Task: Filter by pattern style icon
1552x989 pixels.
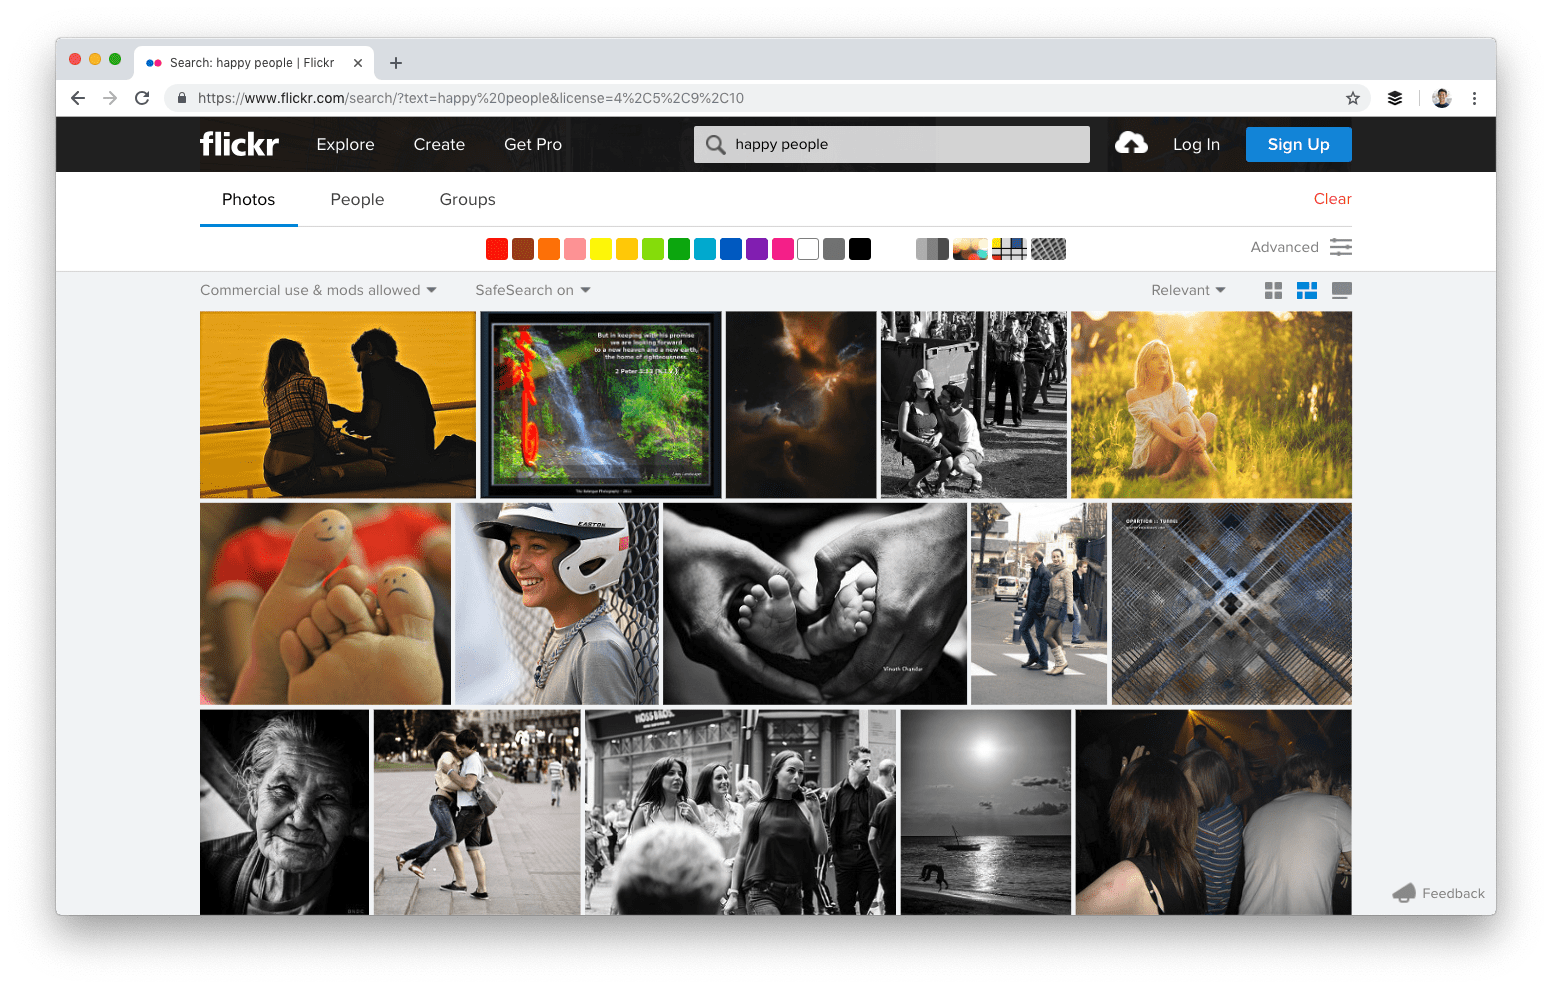Action: pos(1047,248)
